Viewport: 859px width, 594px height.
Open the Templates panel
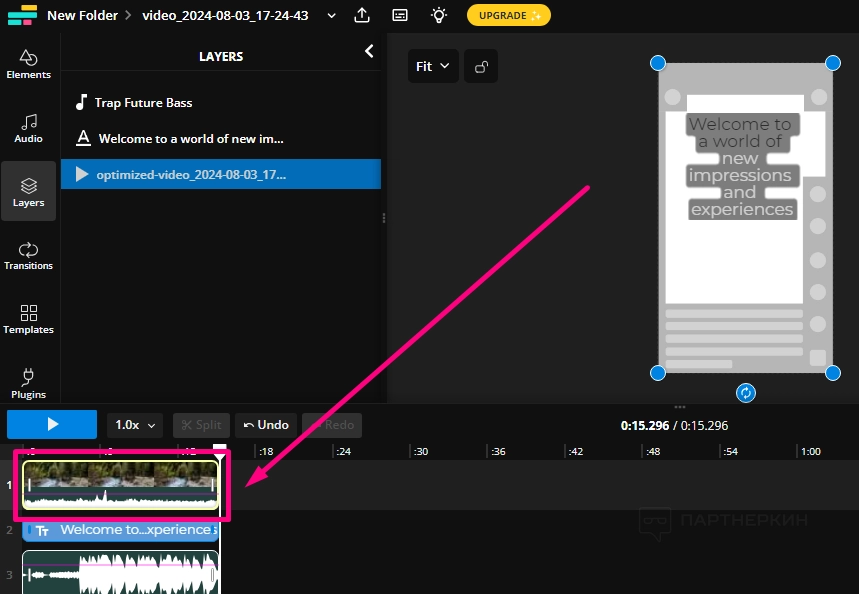[x=28, y=320]
